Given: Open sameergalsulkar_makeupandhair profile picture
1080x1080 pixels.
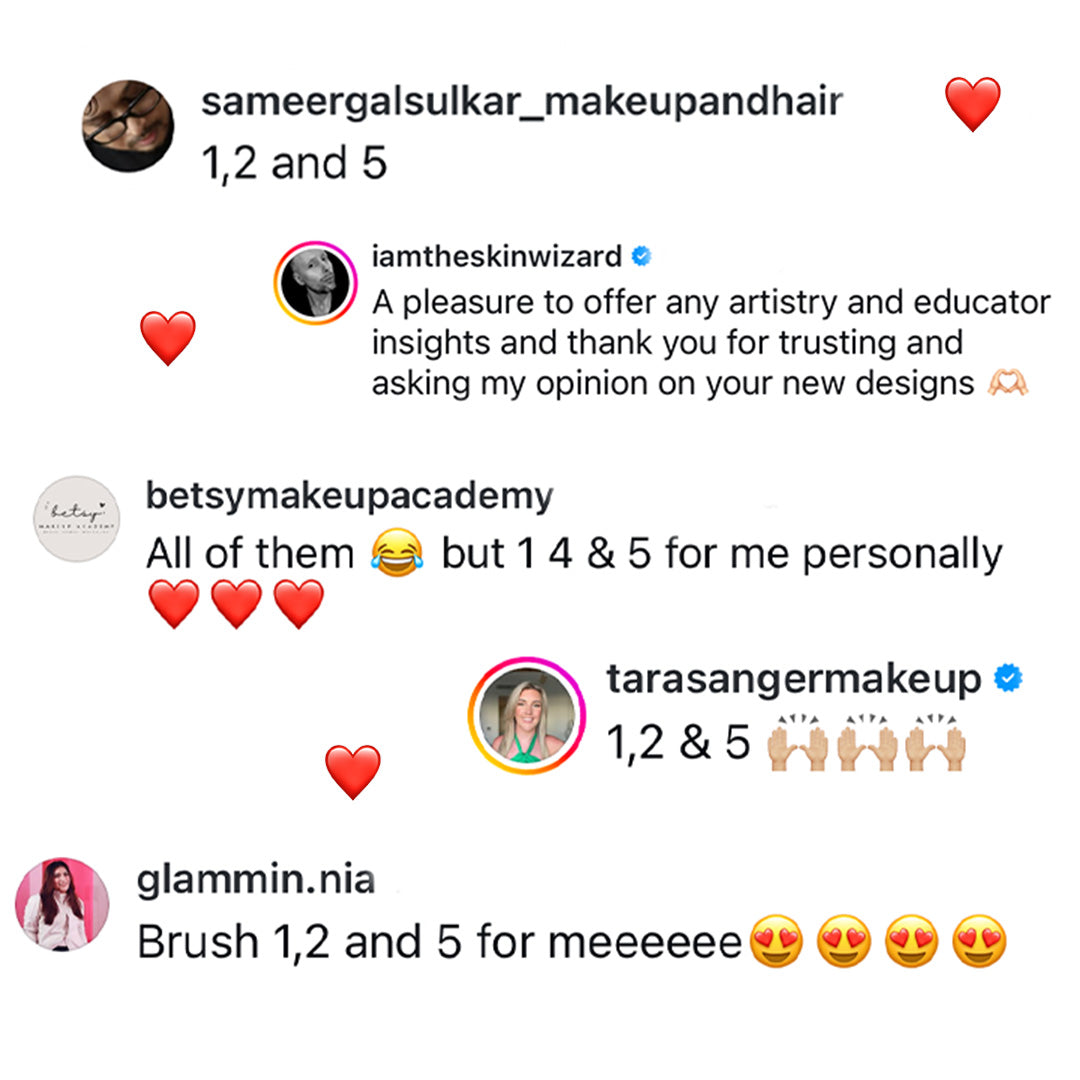Looking at the screenshot, I should [x=127, y=126].
